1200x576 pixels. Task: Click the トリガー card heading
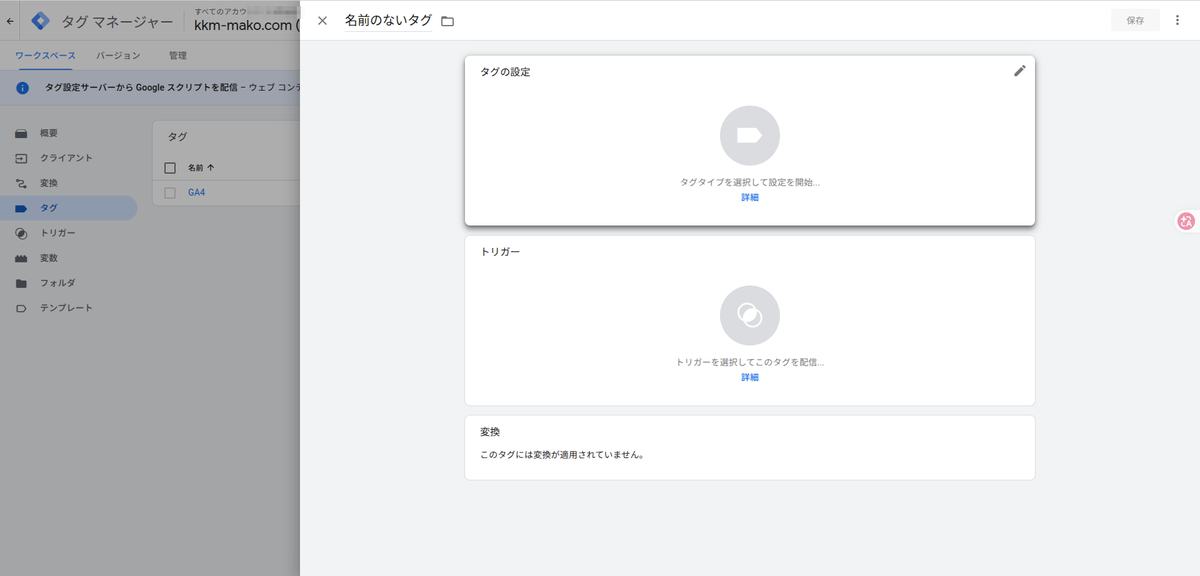point(500,252)
